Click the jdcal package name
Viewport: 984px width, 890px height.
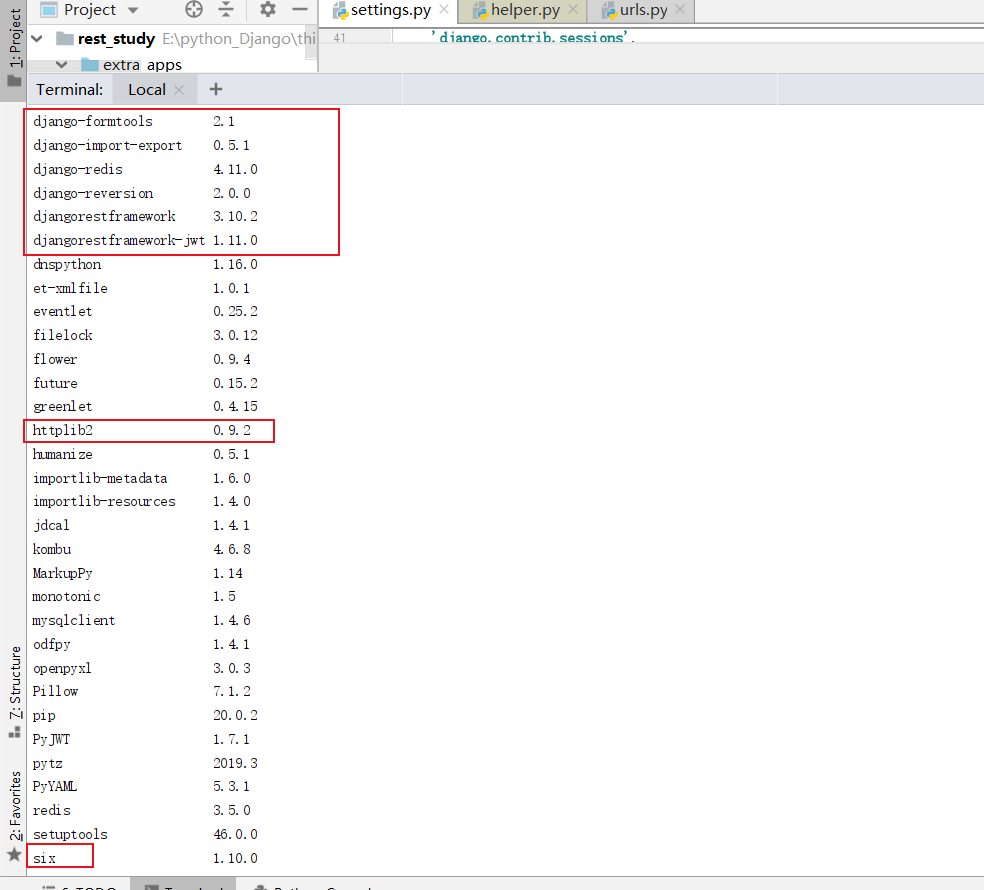(x=51, y=525)
